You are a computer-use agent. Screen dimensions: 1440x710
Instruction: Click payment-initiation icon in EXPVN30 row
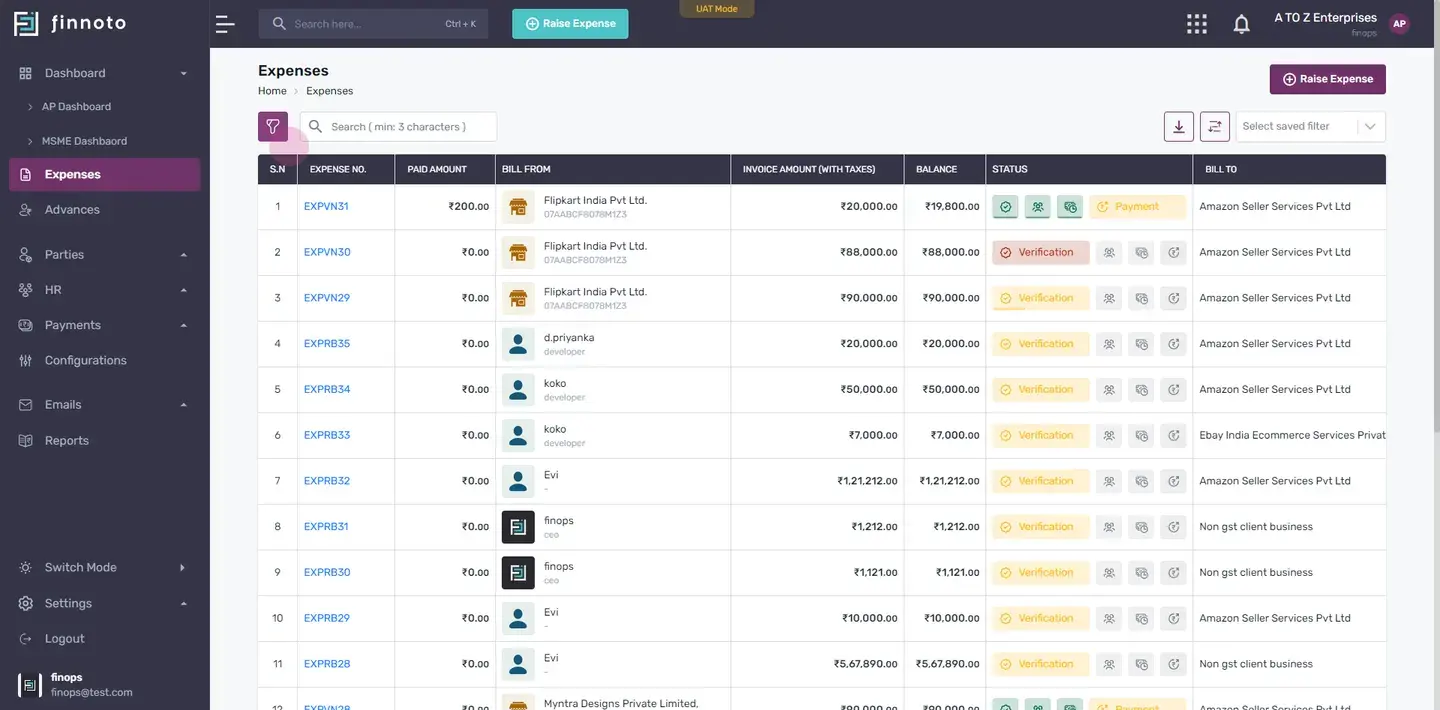[x=1141, y=253]
